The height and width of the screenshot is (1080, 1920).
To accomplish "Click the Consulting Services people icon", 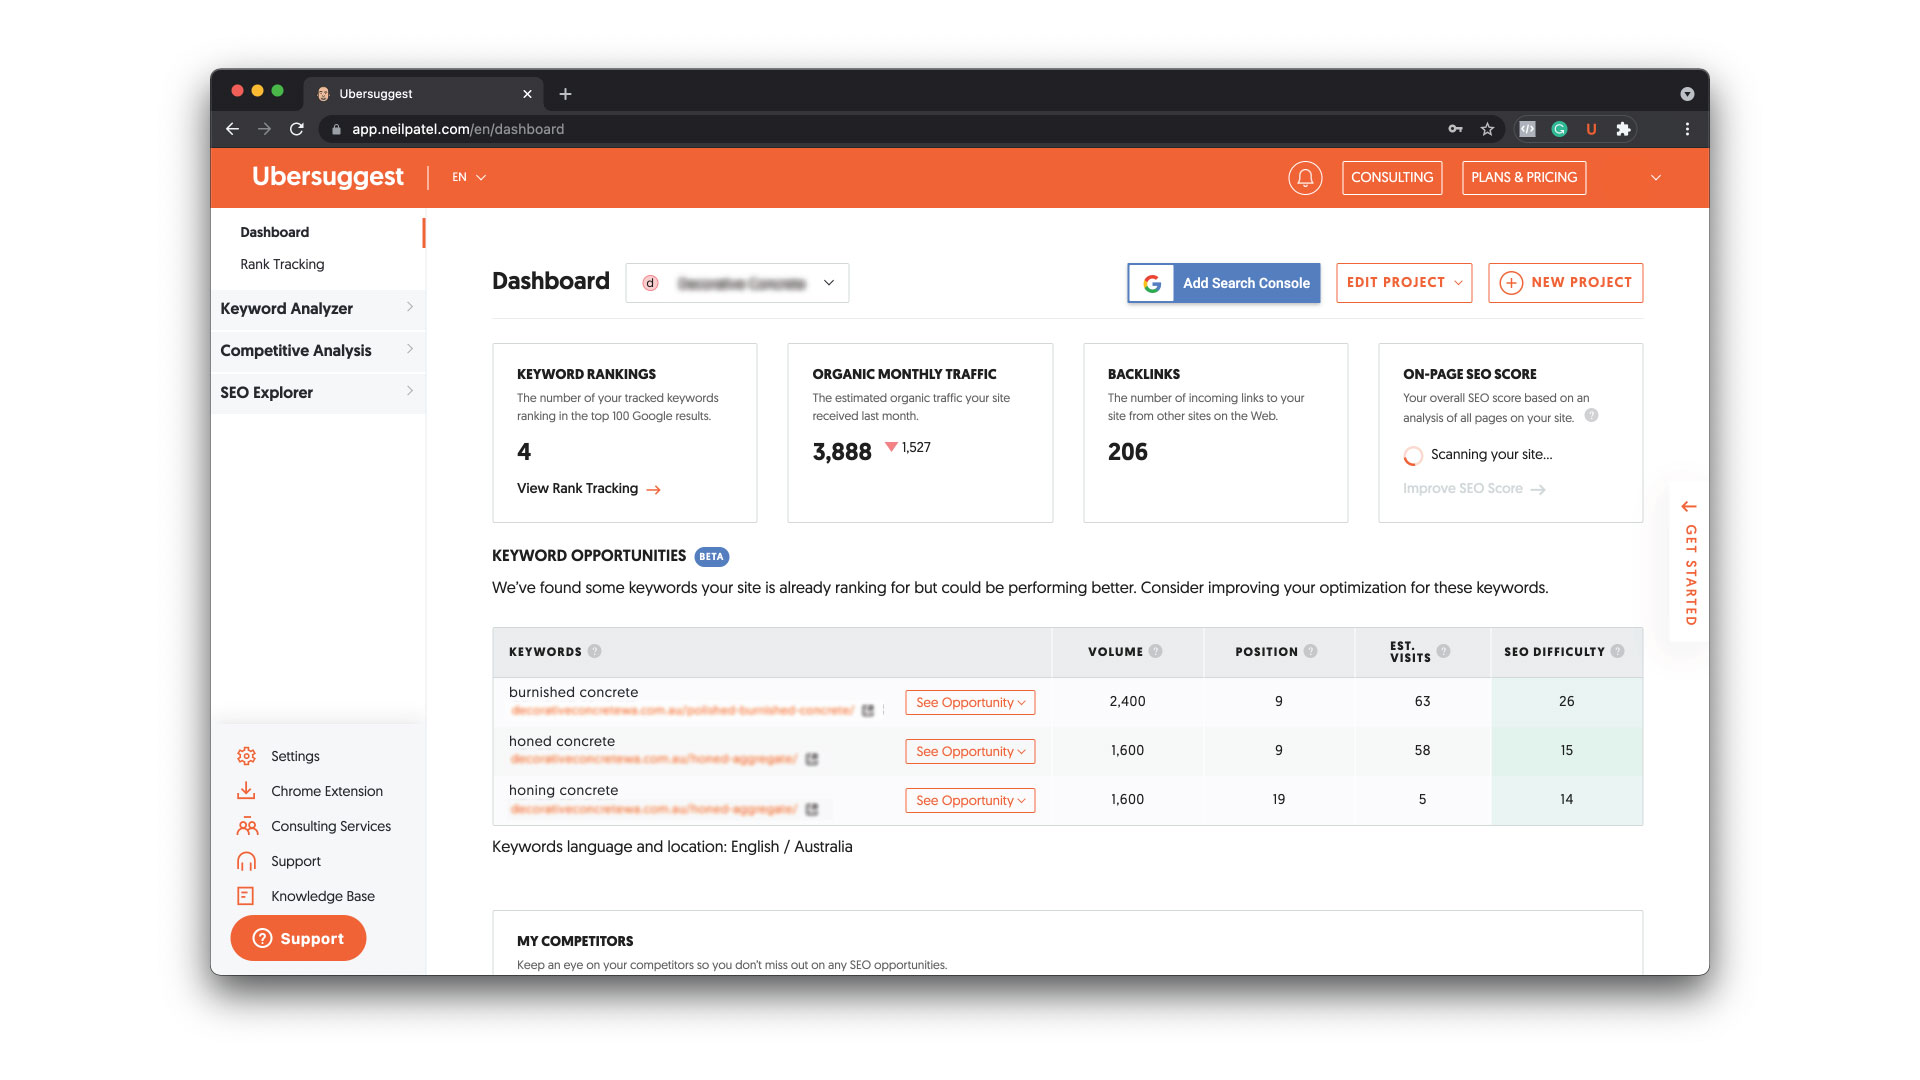I will [x=247, y=826].
